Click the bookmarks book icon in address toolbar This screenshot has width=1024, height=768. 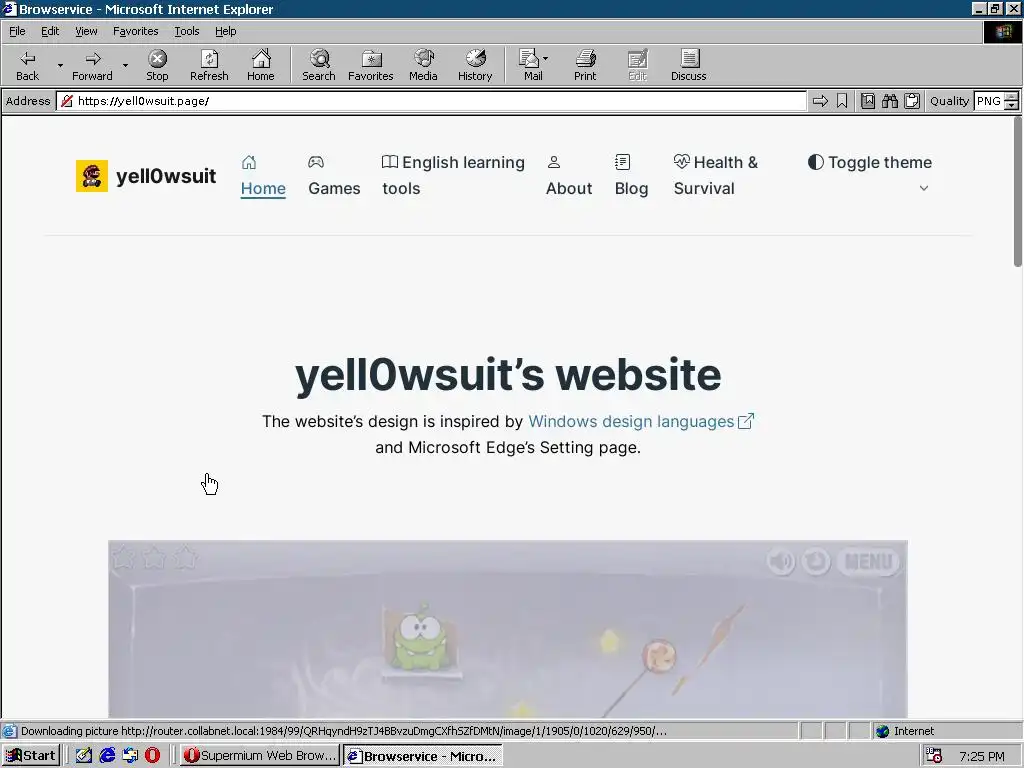pos(867,101)
